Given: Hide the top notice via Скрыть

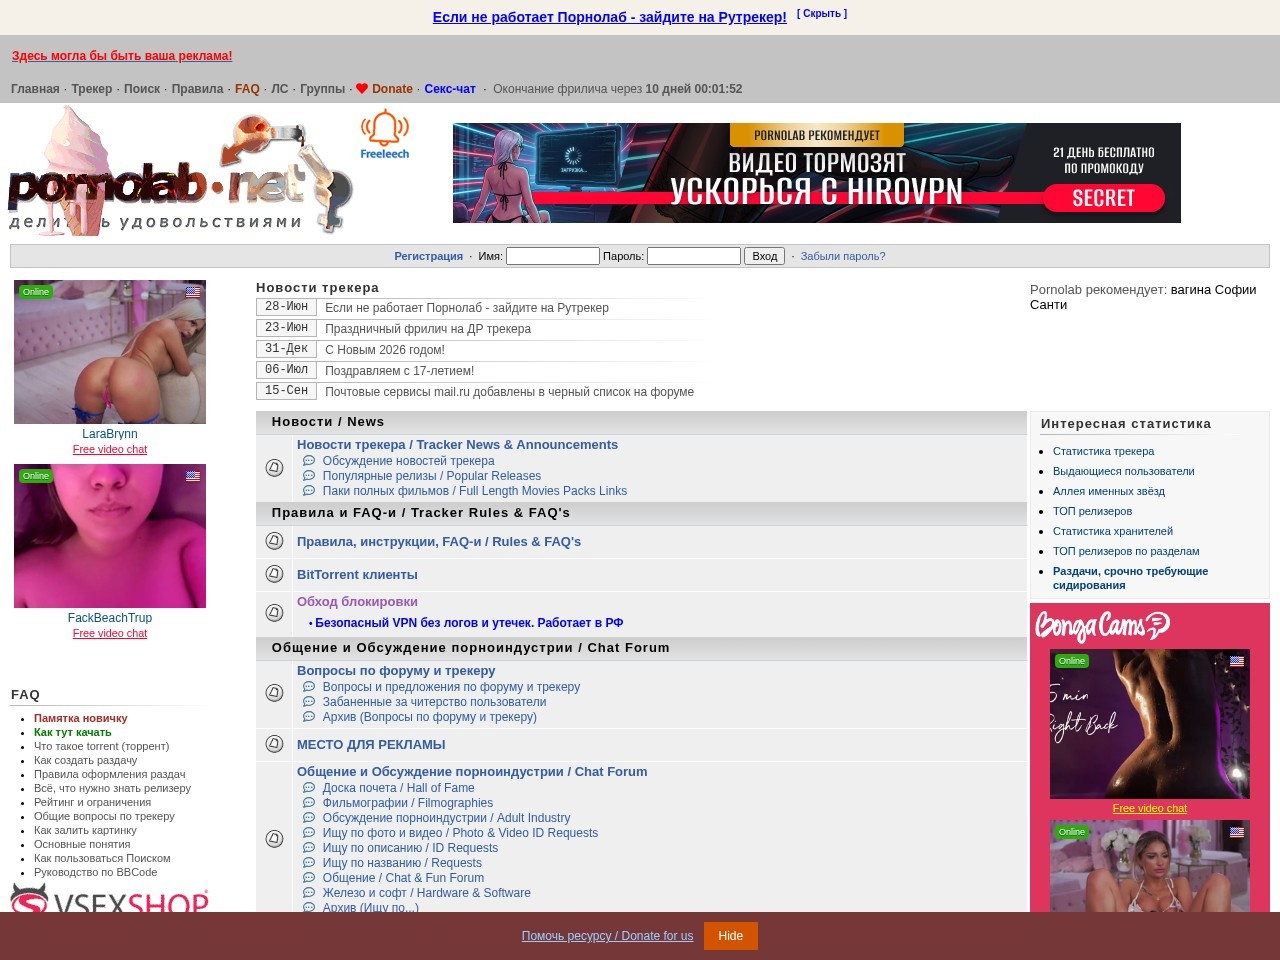Looking at the screenshot, I should tap(822, 14).
